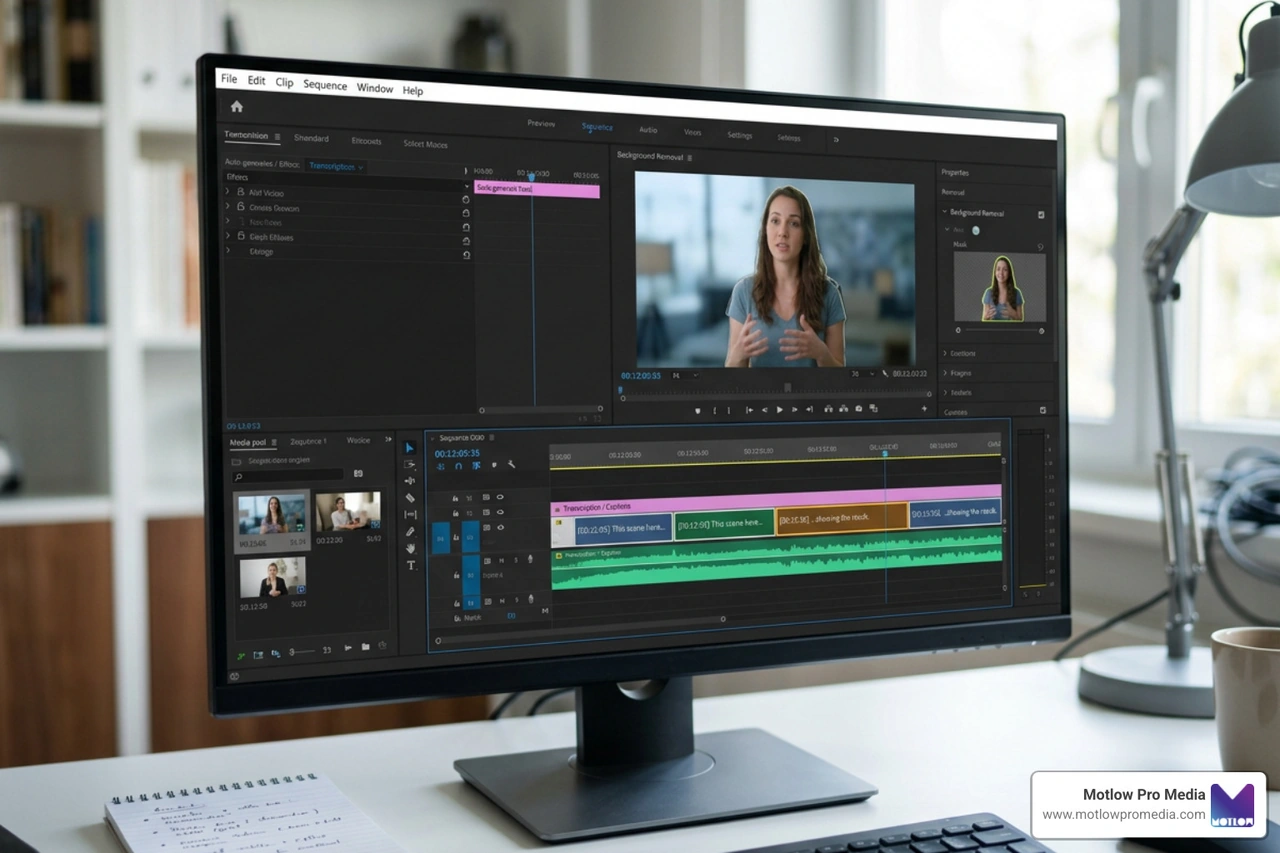Click the Lift icon in monitor controls
The height and width of the screenshot is (853, 1280).
[829, 409]
